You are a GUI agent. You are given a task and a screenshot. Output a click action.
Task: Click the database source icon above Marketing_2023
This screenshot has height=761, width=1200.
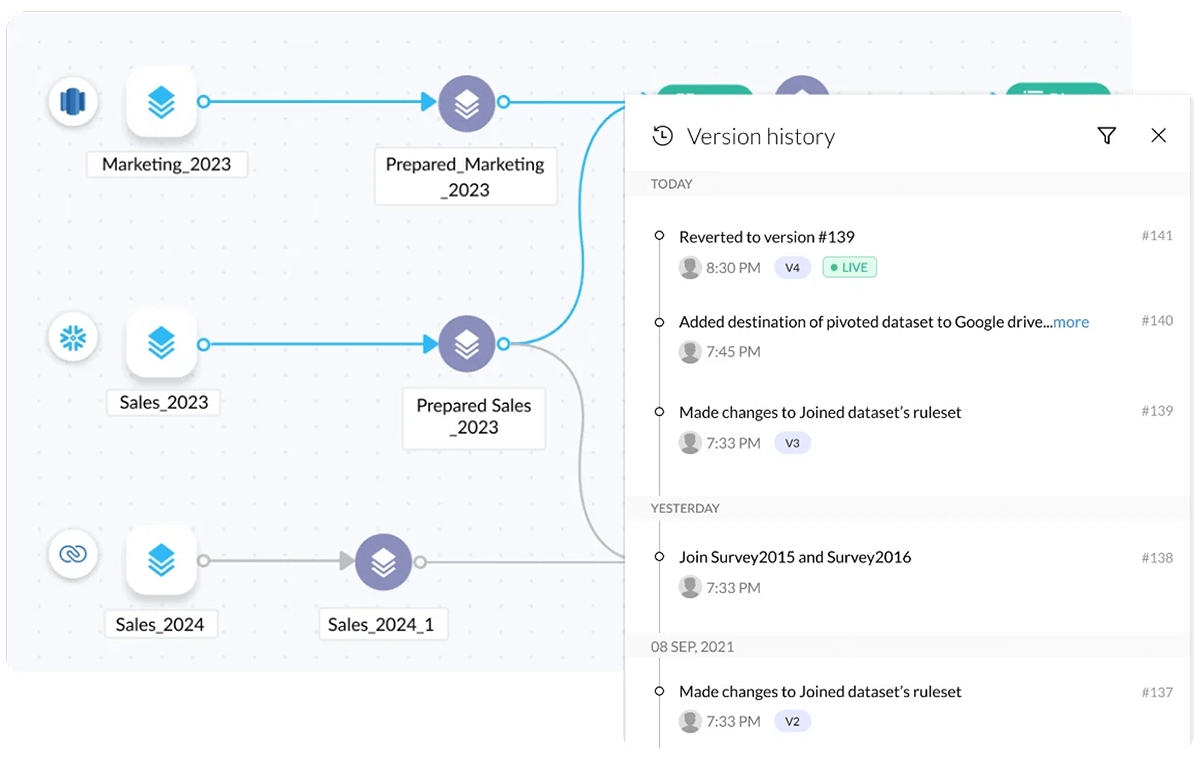tap(73, 102)
